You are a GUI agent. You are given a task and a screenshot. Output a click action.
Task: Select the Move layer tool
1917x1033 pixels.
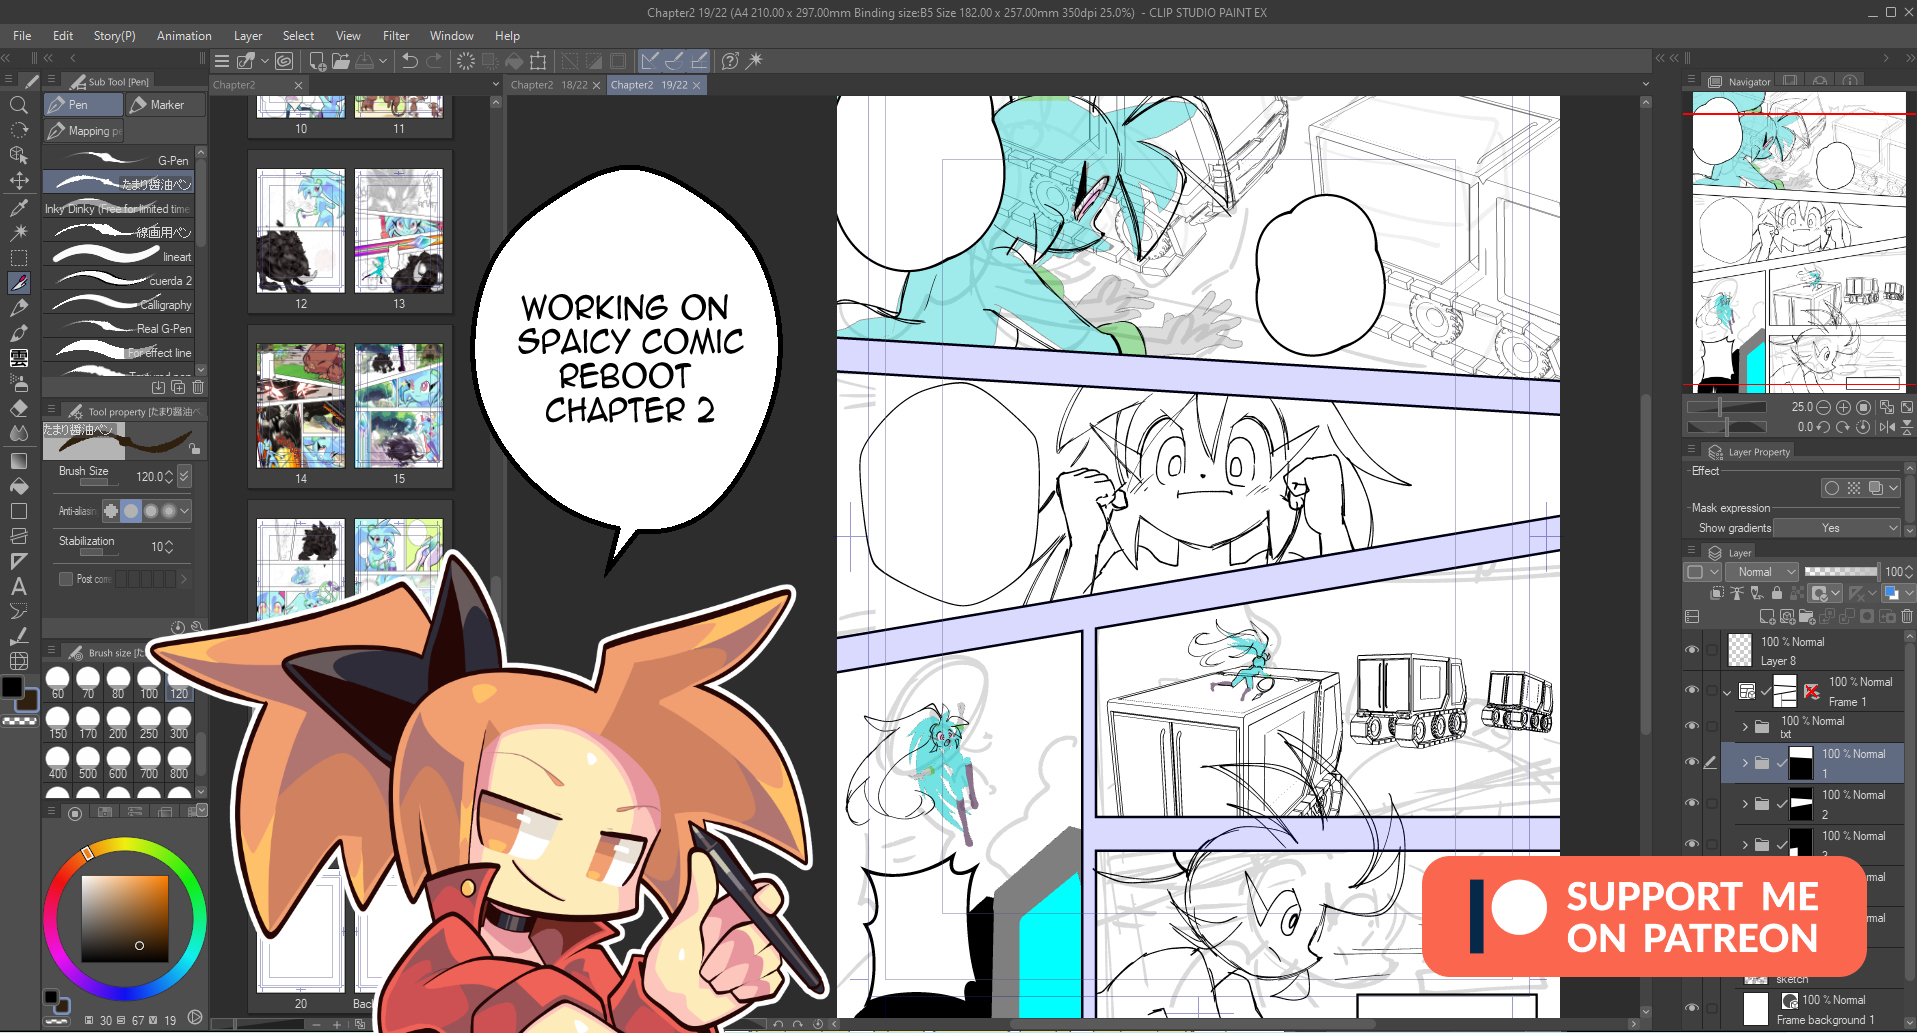tap(18, 181)
